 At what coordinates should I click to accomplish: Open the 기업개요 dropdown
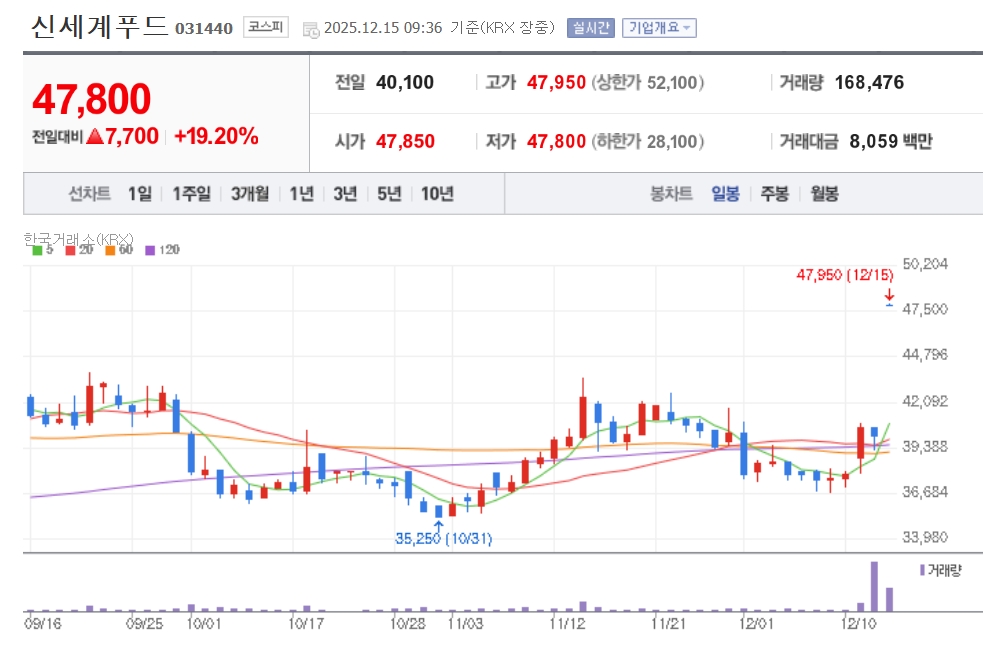pyautogui.click(x=659, y=28)
